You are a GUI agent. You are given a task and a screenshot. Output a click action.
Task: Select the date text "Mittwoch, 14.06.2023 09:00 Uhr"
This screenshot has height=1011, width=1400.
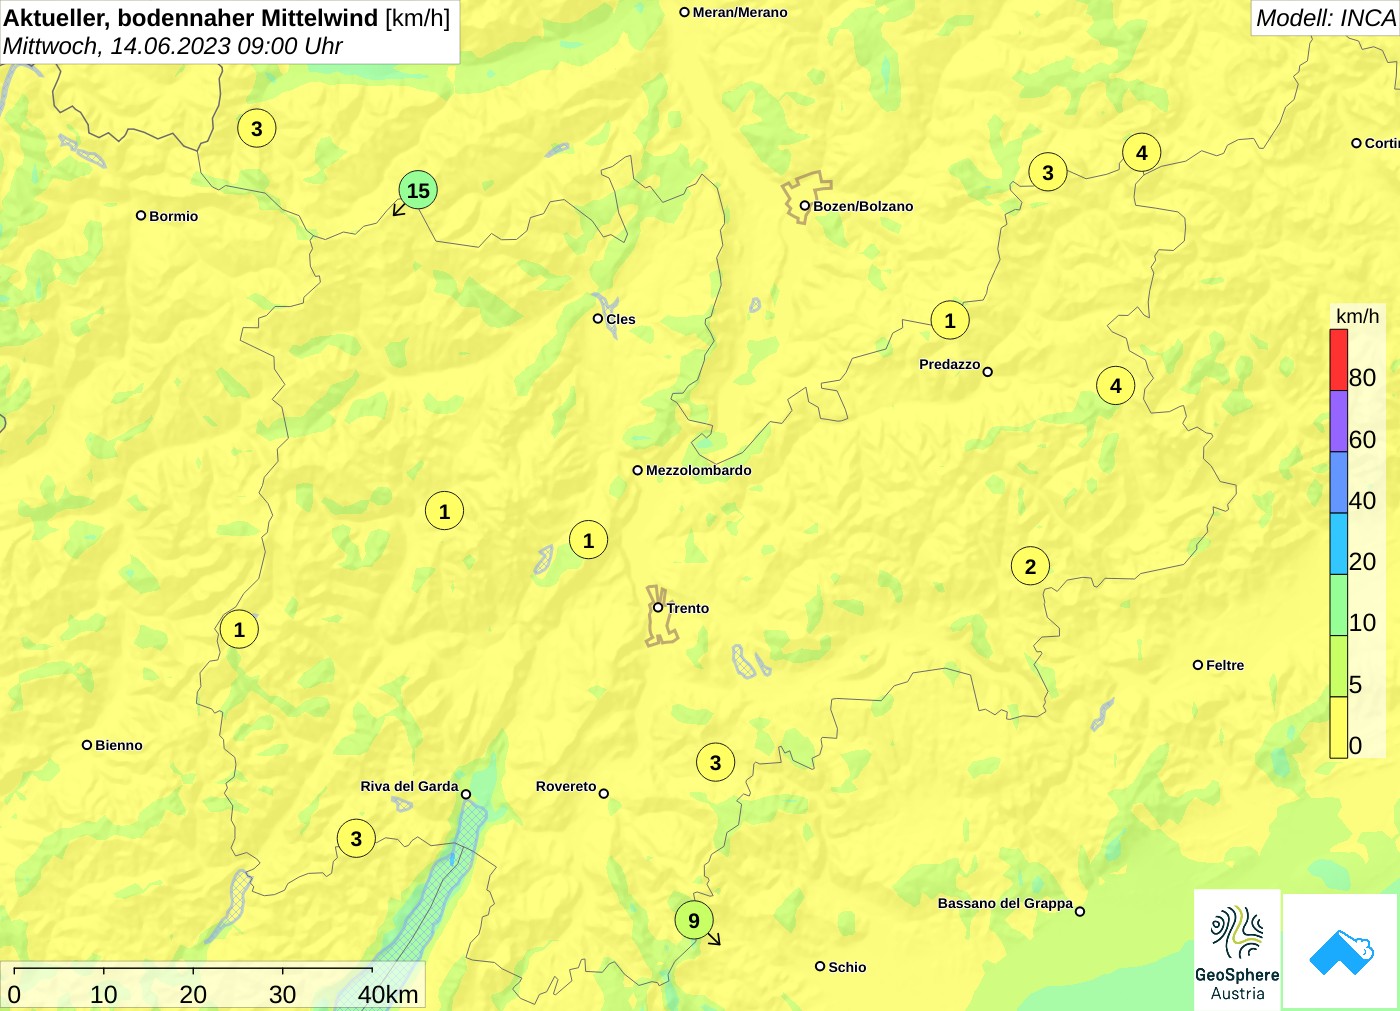click(173, 46)
